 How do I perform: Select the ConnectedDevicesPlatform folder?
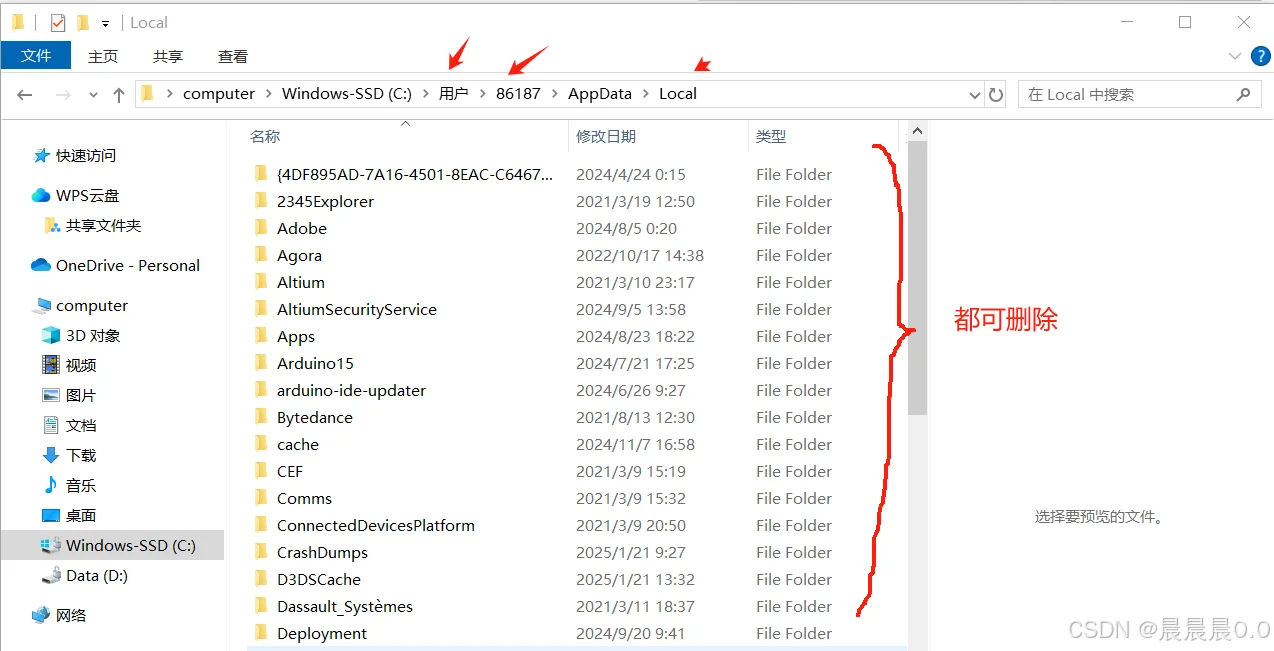(x=376, y=525)
